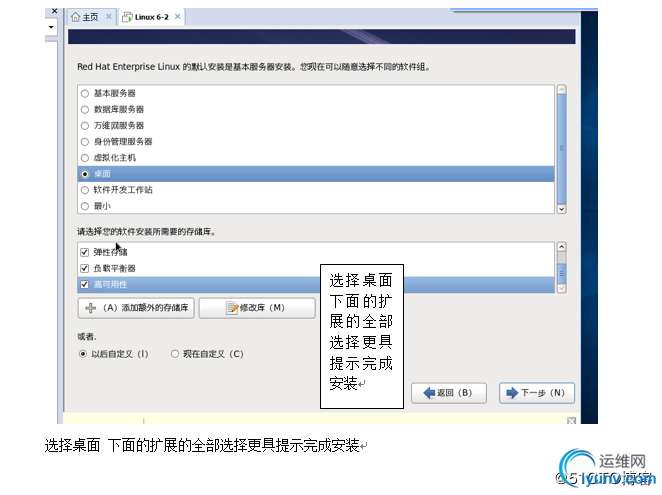Click the 添加额外的存储库 (A) button
The image size is (662, 495).
[x=136, y=308]
